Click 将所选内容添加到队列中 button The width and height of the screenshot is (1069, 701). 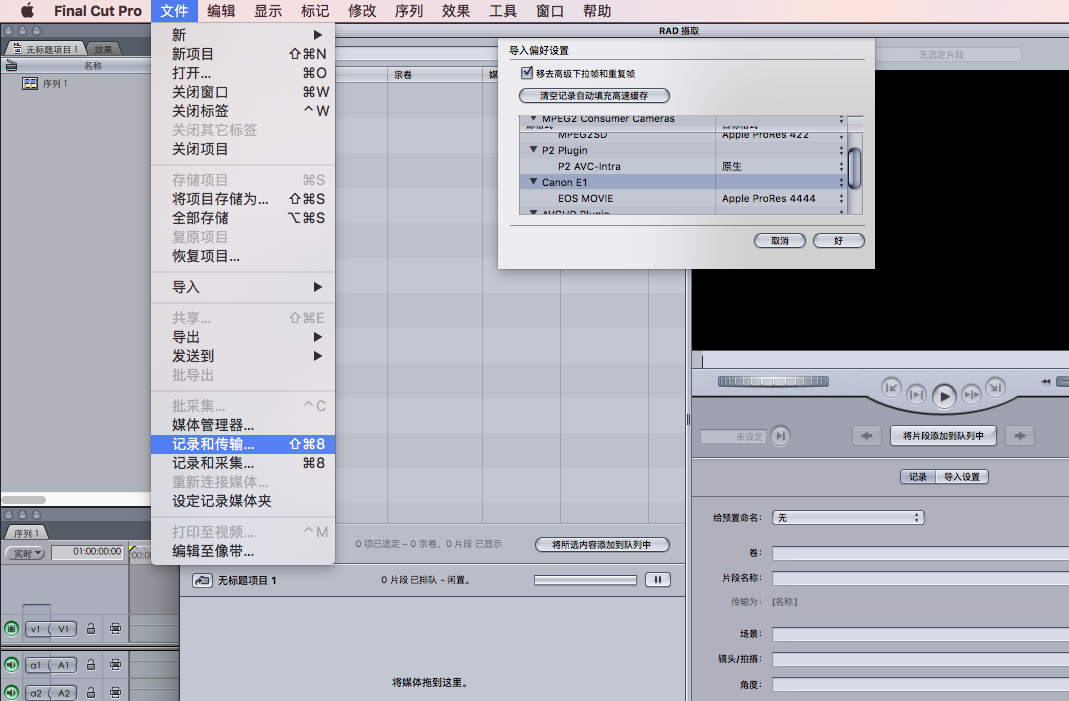[x=602, y=544]
